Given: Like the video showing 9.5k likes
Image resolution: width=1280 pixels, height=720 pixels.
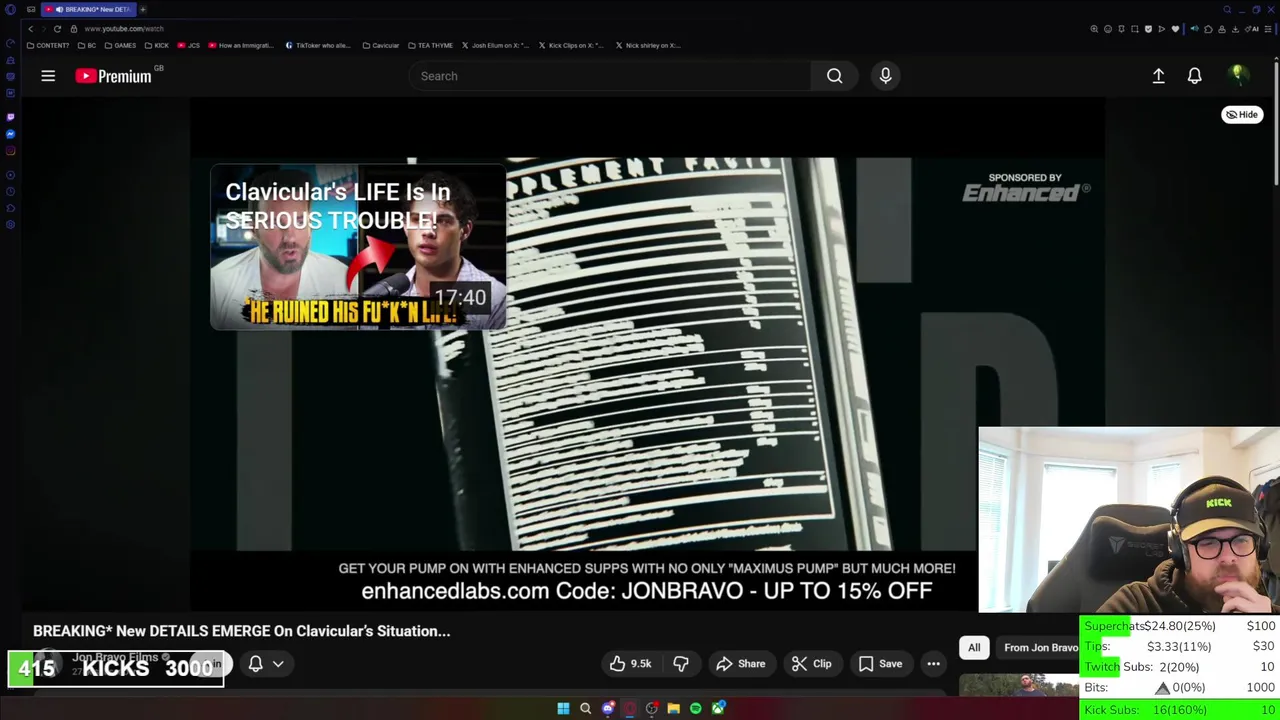Looking at the screenshot, I should point(631,664).
